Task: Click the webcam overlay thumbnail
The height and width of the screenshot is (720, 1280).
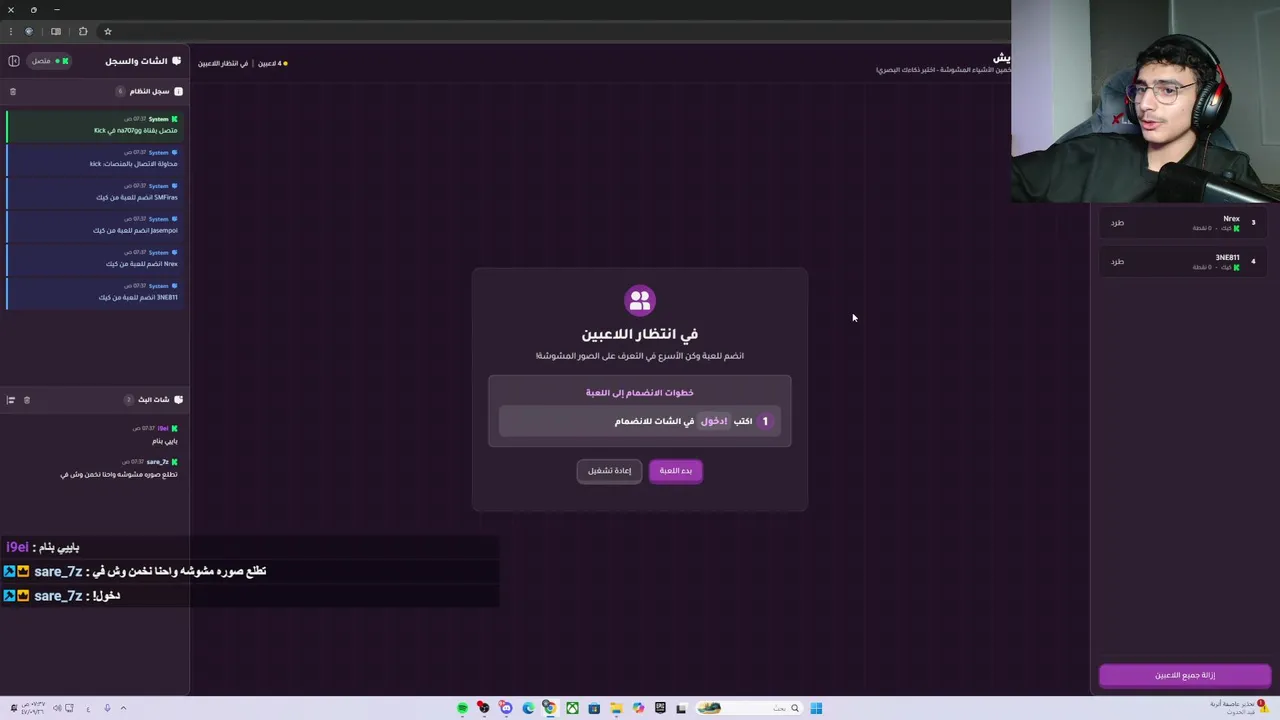Action: [1145, 101]
